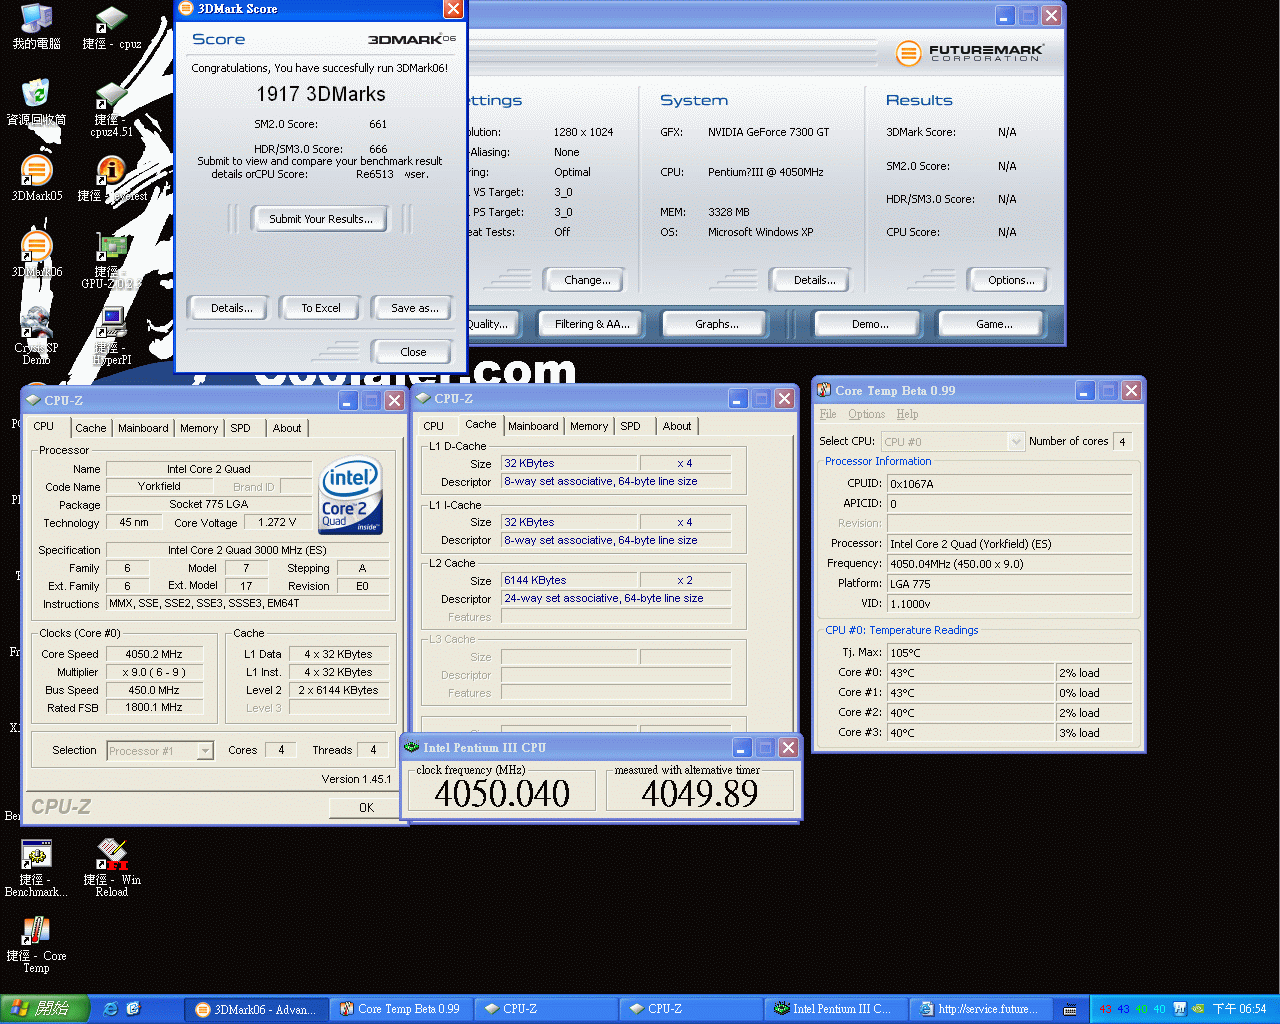This screenshot has height=1024, width=1280.
Task: Open About tab in left CPU-Z
Action: click(287, 428)
